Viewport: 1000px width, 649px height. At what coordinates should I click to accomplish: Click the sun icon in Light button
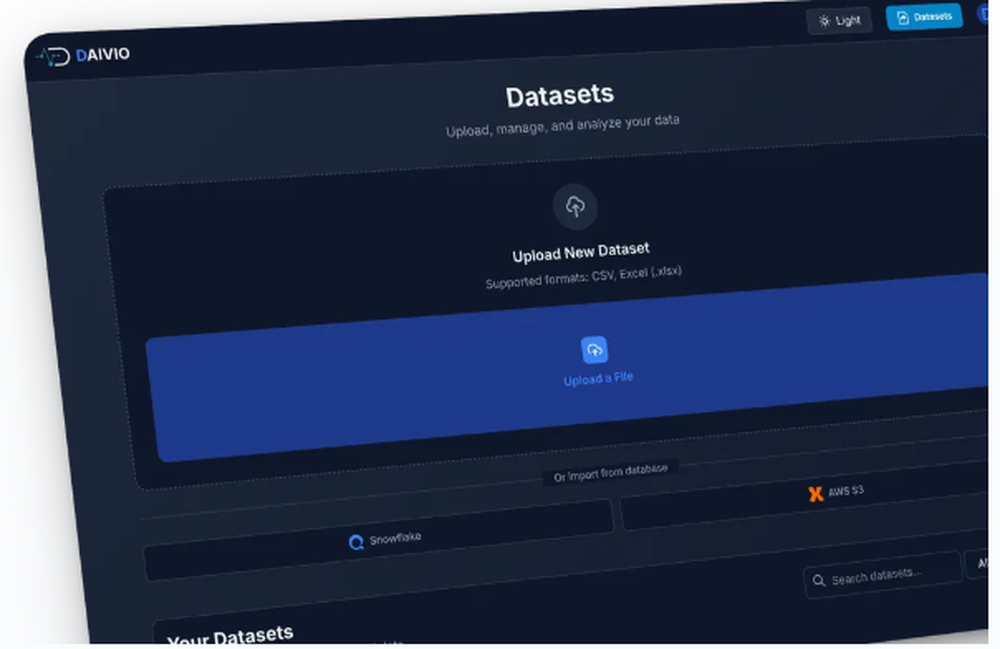(x=825, y=21)
